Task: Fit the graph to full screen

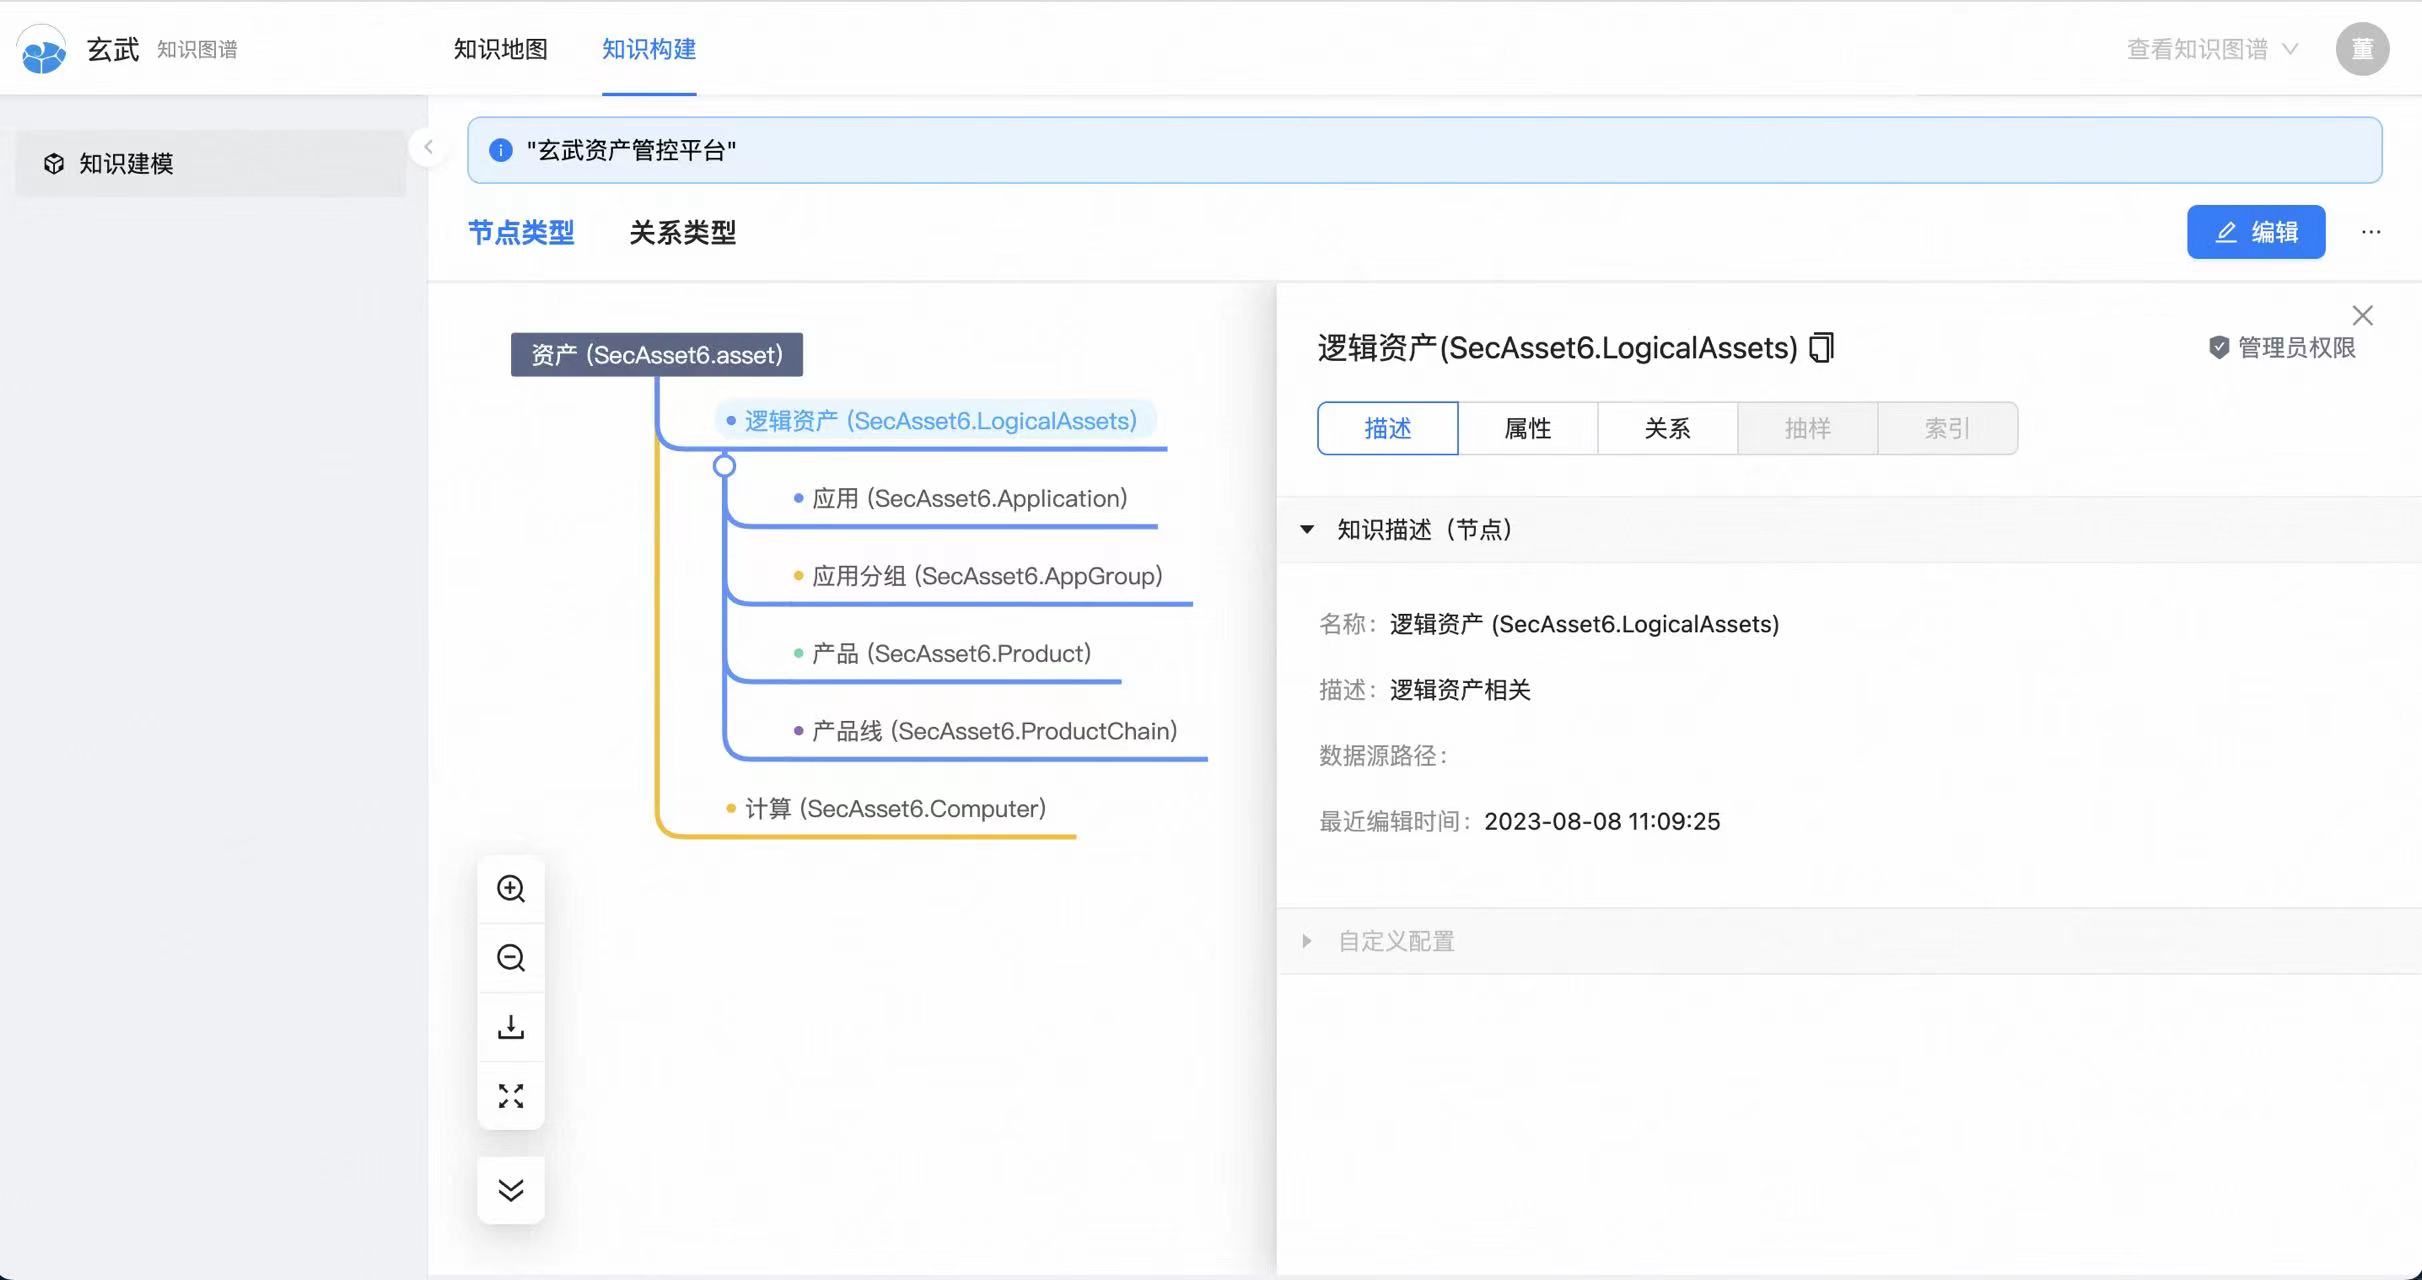Action: coord(511,1096)
